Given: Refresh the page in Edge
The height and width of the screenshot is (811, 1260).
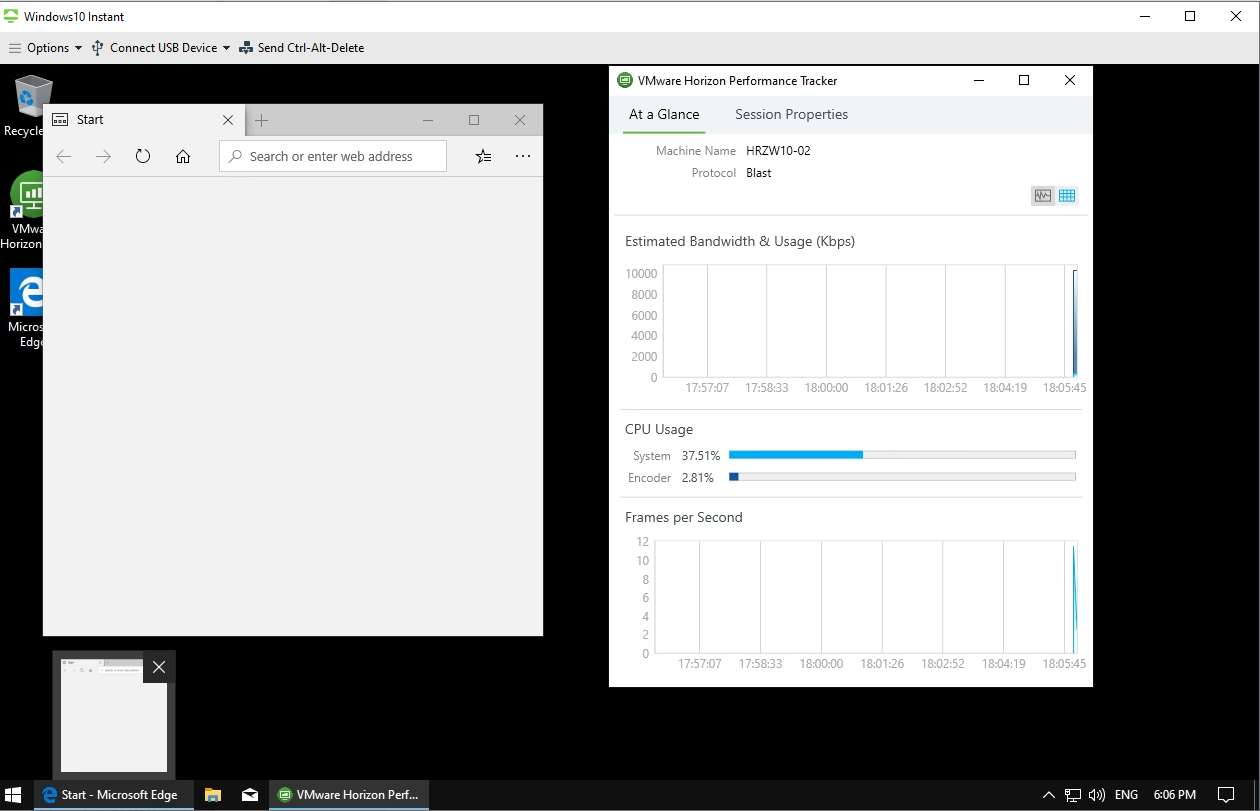Looking at the screenshot, I should [143, 156].
